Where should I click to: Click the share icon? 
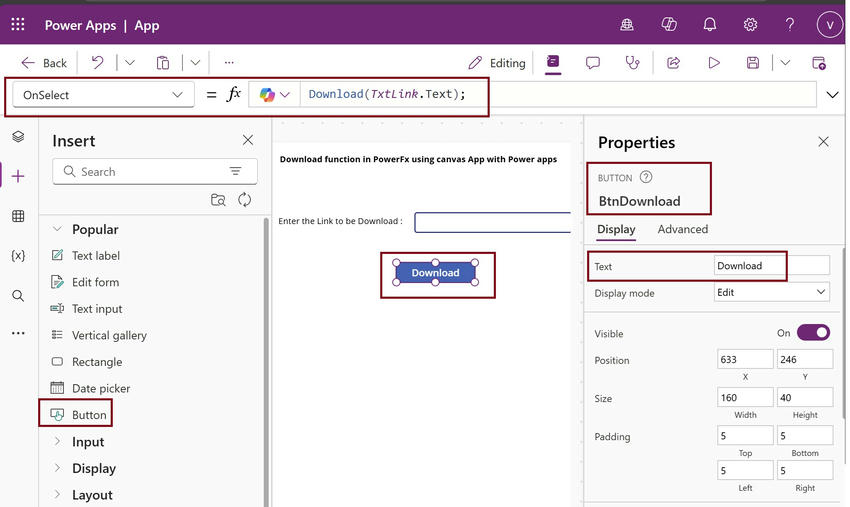673,63
